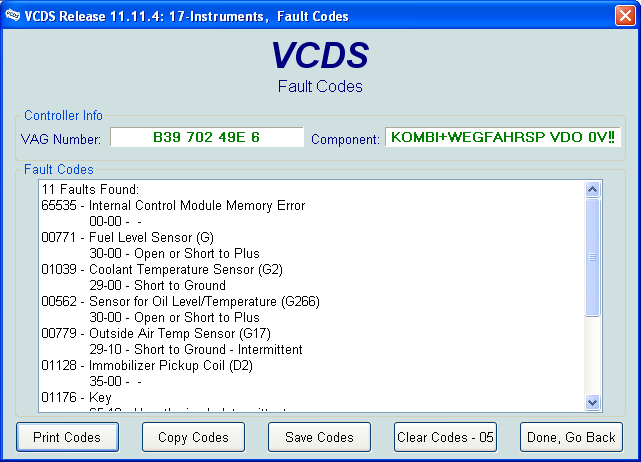Select fault 65535 Internal Control Module Memory Error

click(173, 205)
